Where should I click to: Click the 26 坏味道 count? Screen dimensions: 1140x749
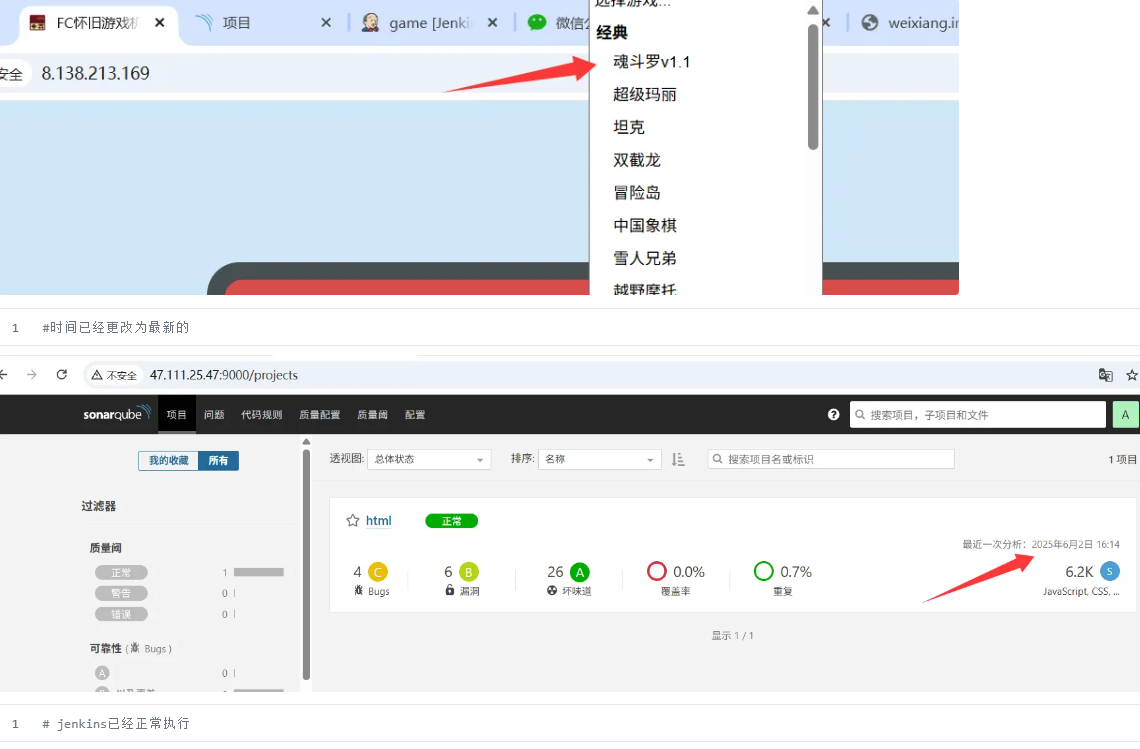tap(555, 572)
